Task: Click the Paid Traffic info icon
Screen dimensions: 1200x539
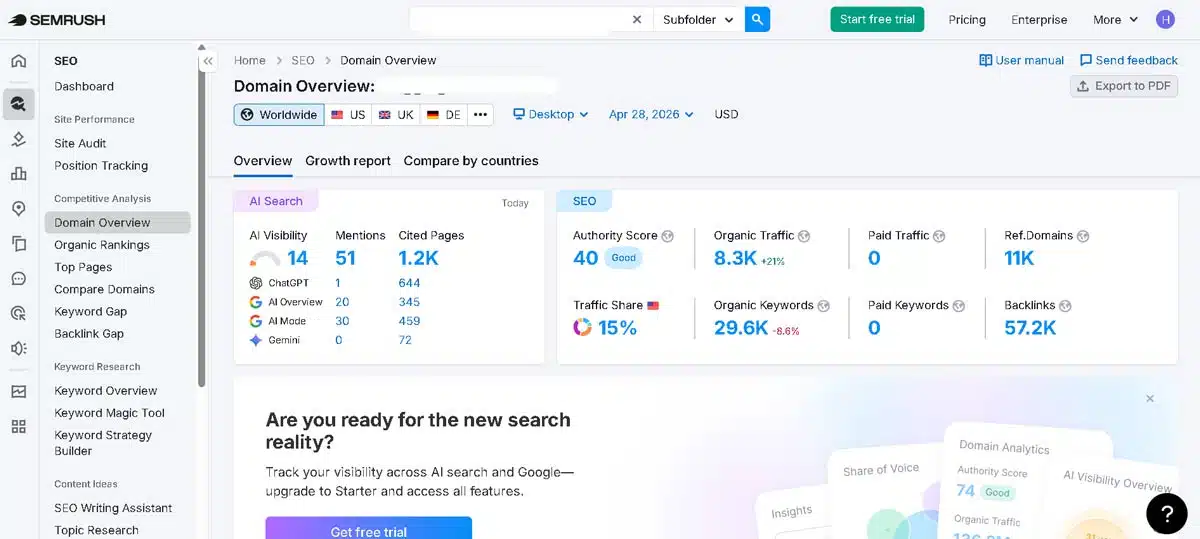Action: click(x=940, y=236)
